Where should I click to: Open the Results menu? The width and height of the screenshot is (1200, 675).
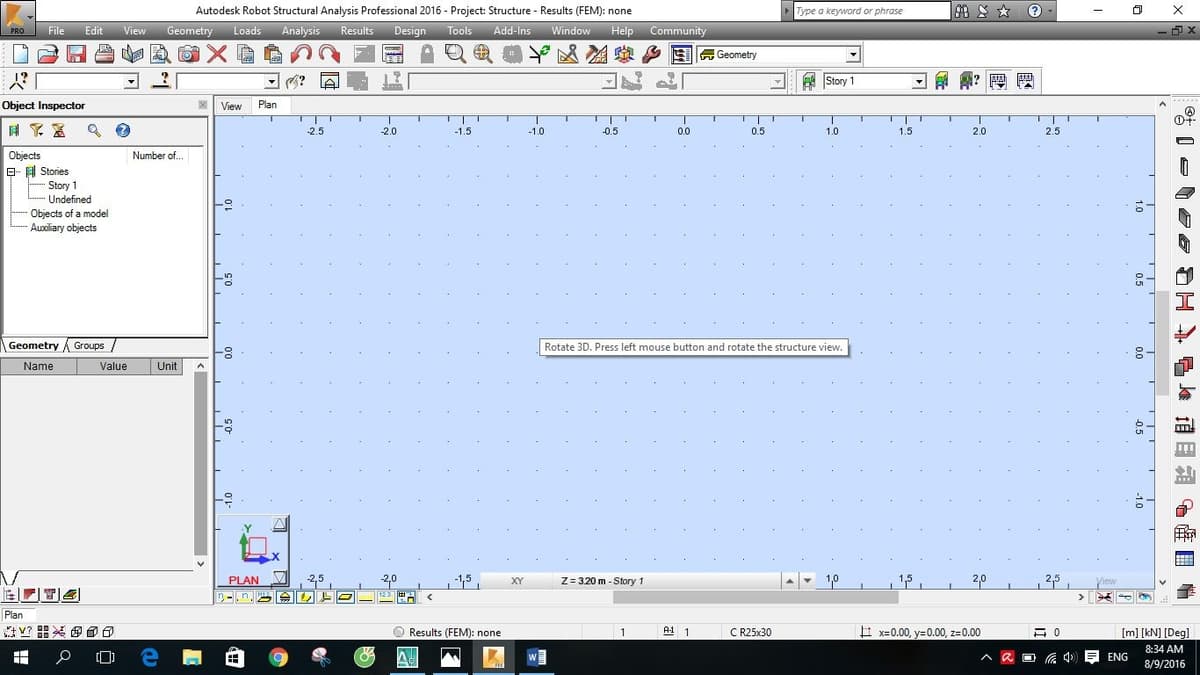click(357, 31)
